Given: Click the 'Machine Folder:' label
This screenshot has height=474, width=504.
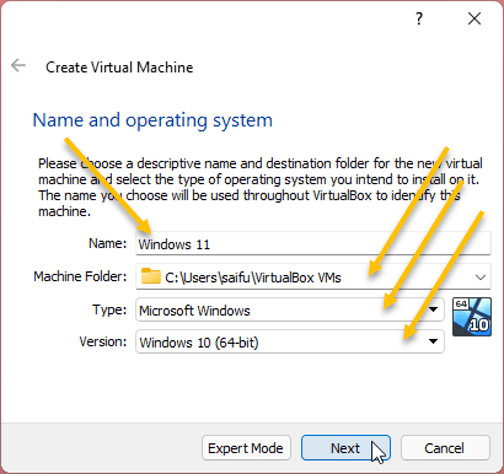Looking at the screenshot, I should click(x=80, y=276).
